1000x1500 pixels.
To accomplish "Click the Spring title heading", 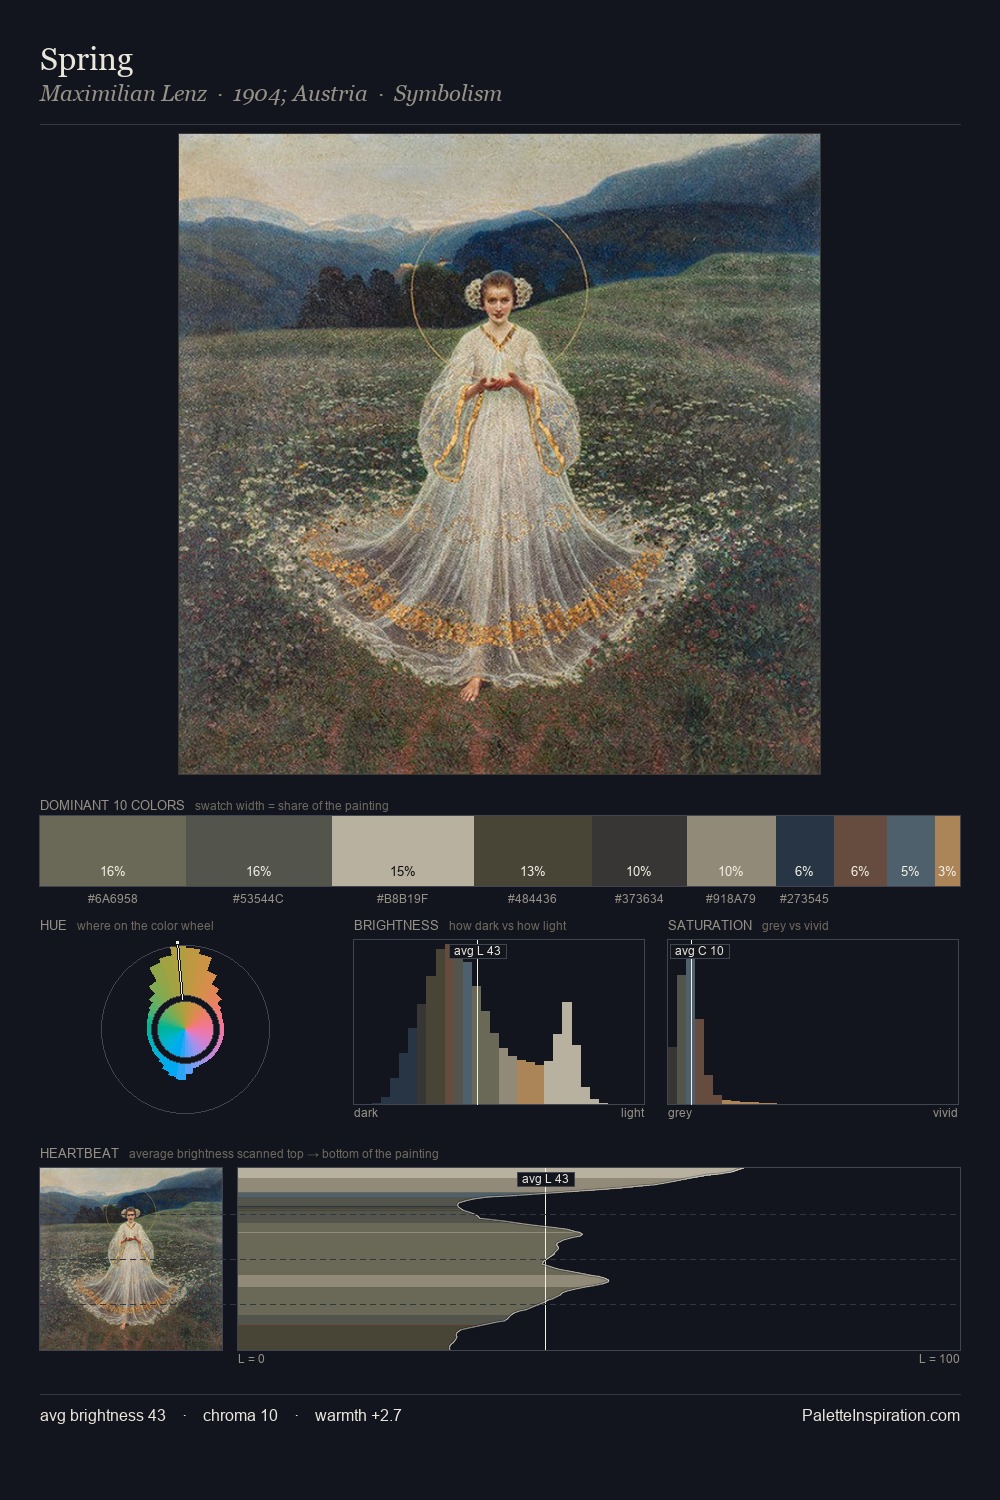I will pyautogui.click(x=86, y=60).
